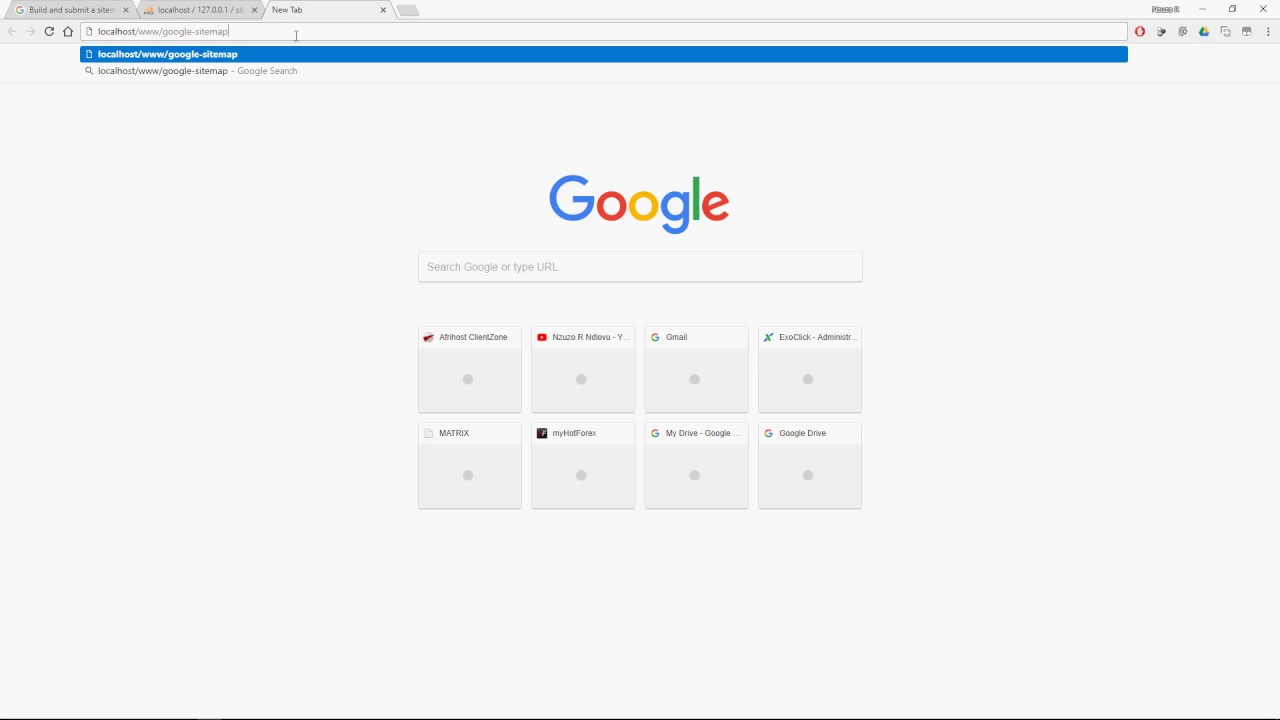The width and height of the screenshot is (1280, 720).
Task: Click the extension icon left of Google Drive
Action: pos(1183,32)
